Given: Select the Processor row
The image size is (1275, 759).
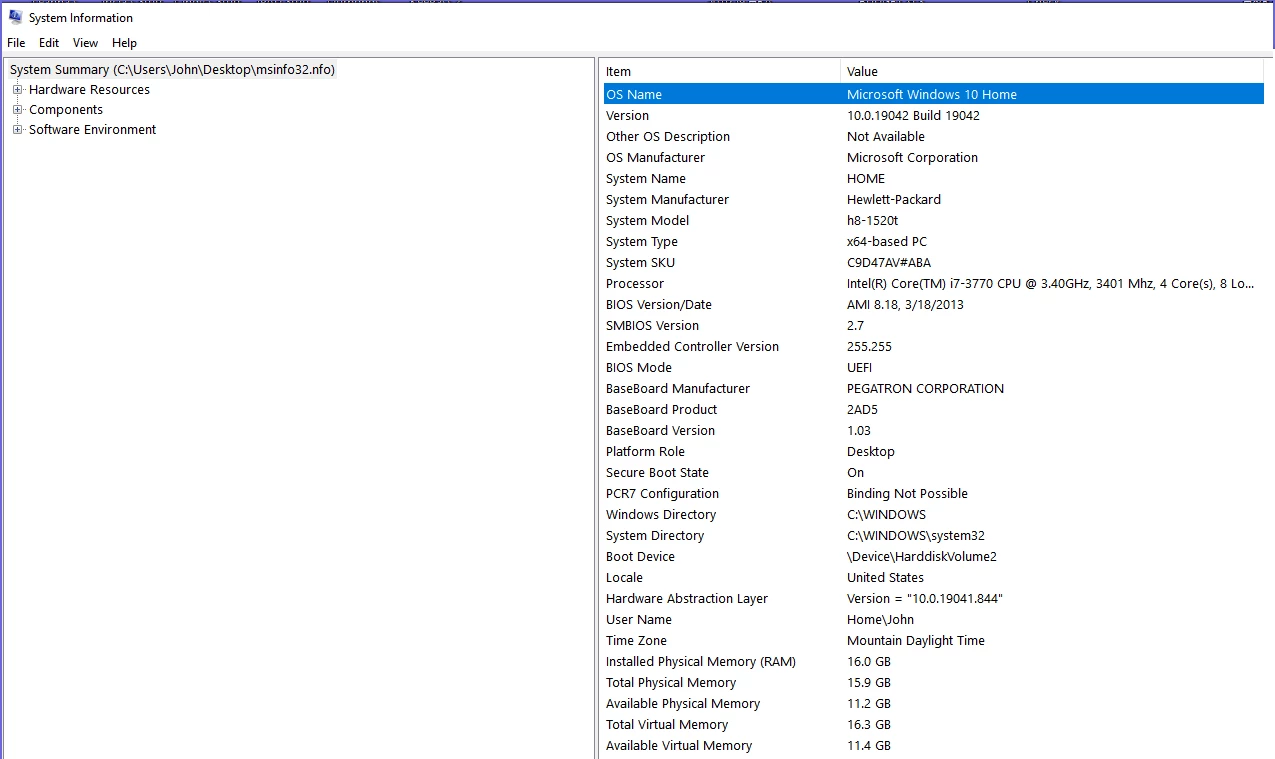Looking at the screenshot, I should click(933, 283).
